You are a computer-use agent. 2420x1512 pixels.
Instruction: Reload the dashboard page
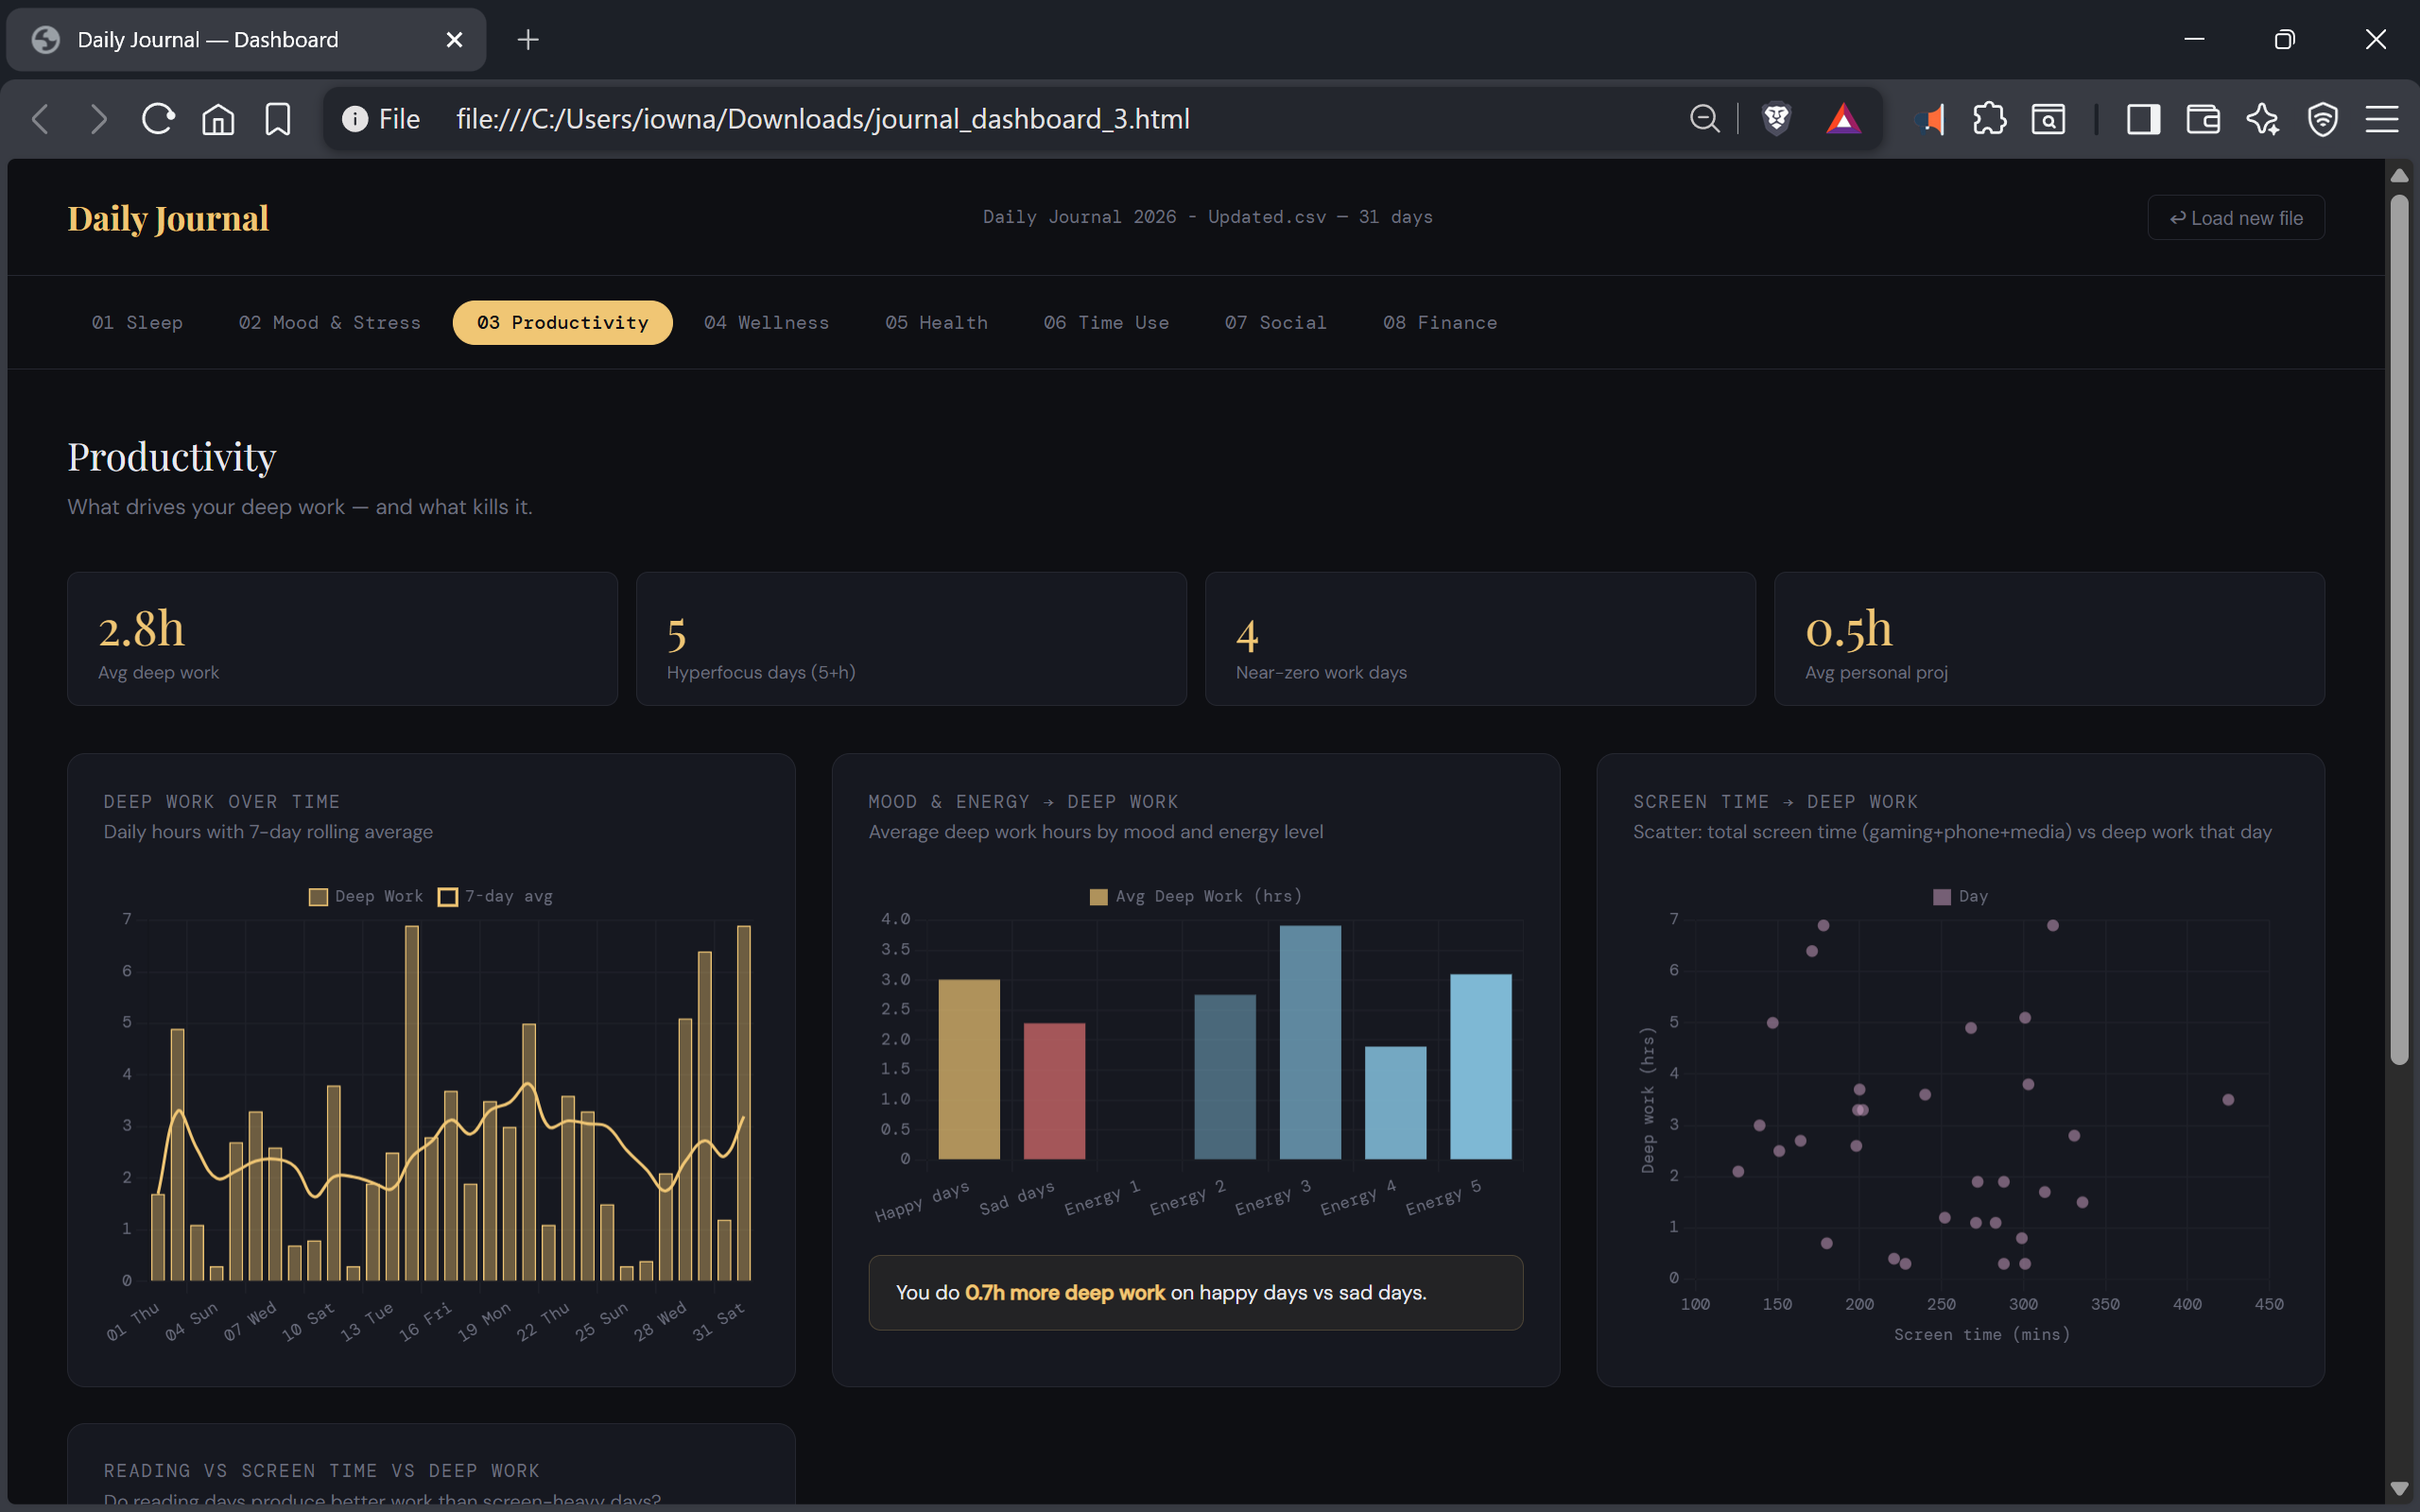158,119
